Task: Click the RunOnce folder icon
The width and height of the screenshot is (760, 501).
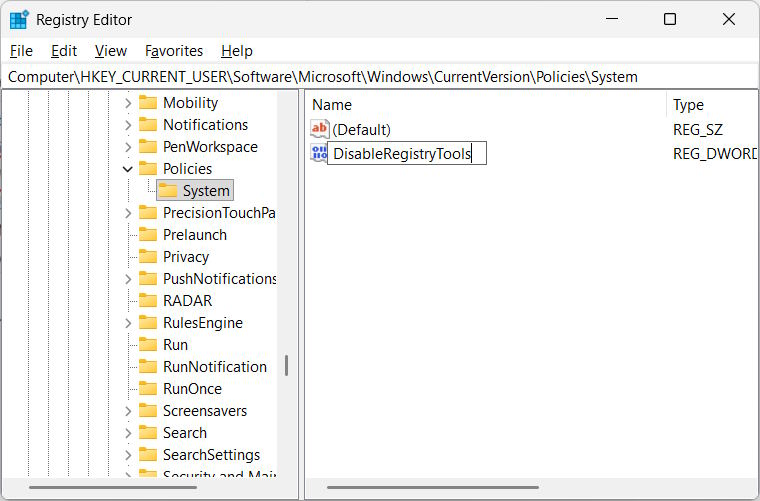Action: [148, 389]
